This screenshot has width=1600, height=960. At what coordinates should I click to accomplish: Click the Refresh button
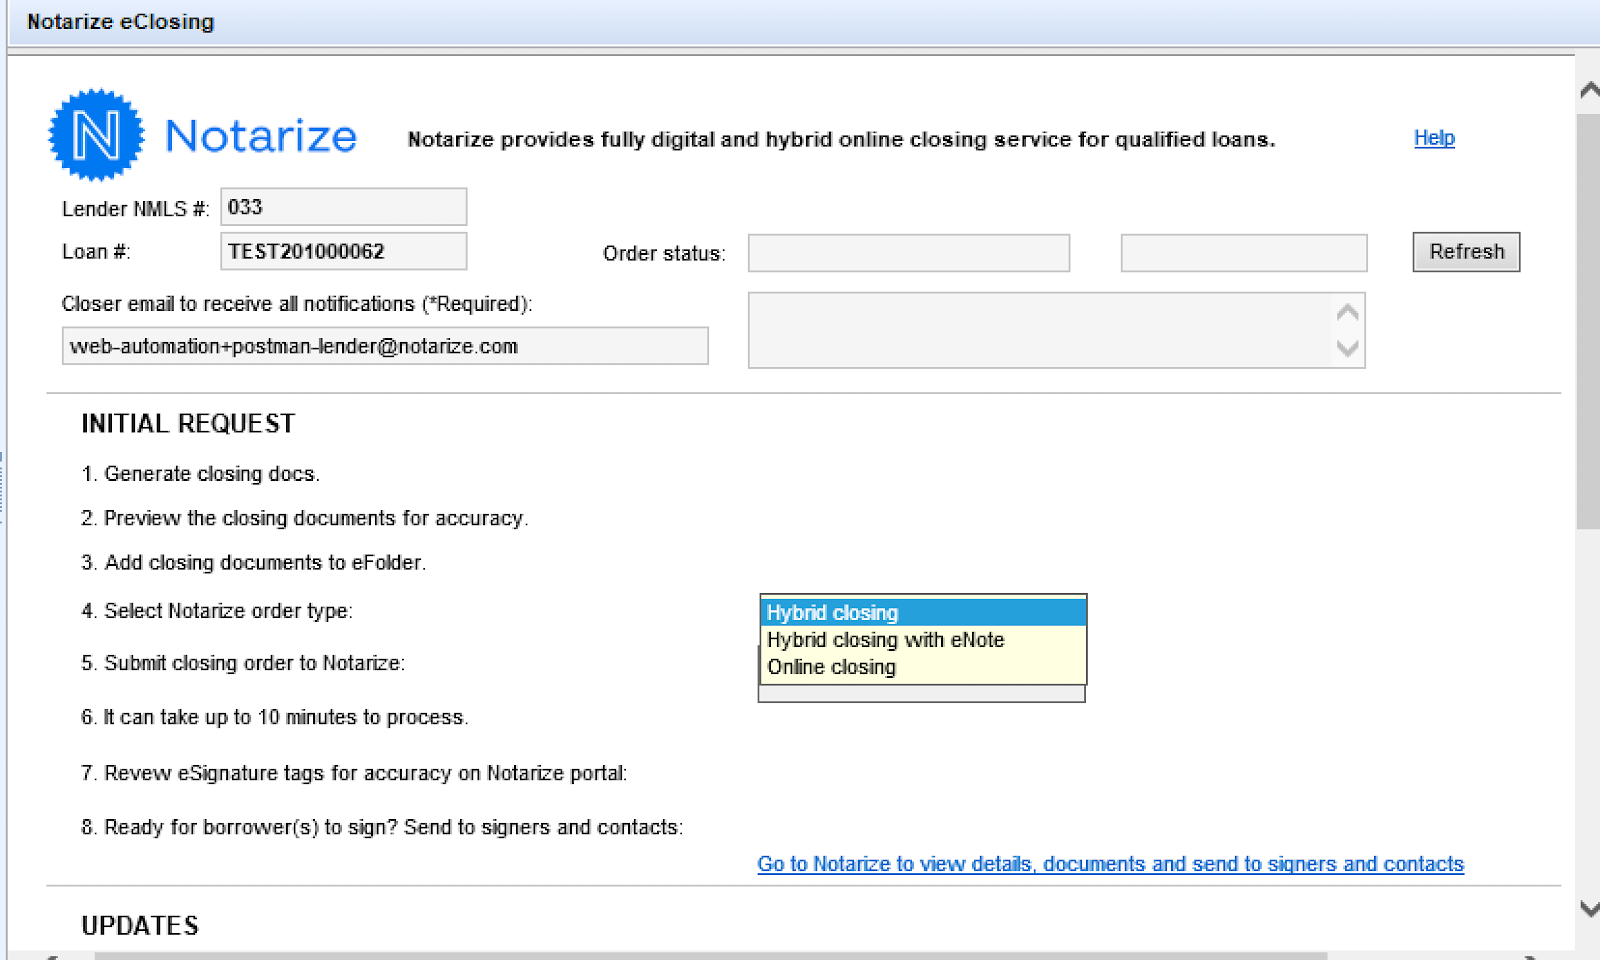[x=1466, y=252]
